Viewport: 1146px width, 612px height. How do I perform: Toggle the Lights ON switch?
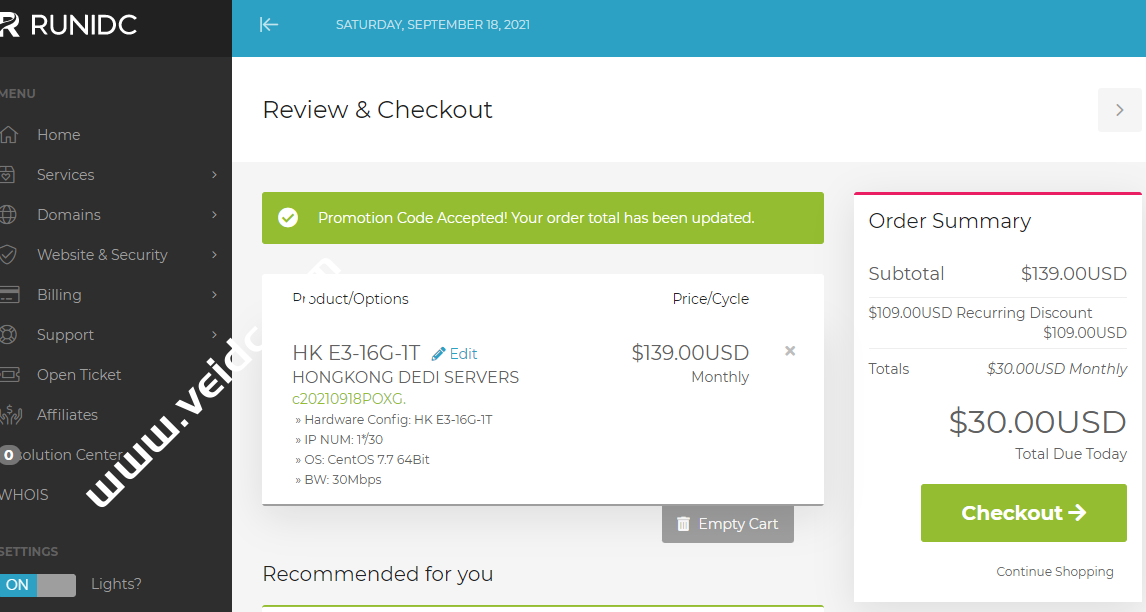tap(37, 585)
